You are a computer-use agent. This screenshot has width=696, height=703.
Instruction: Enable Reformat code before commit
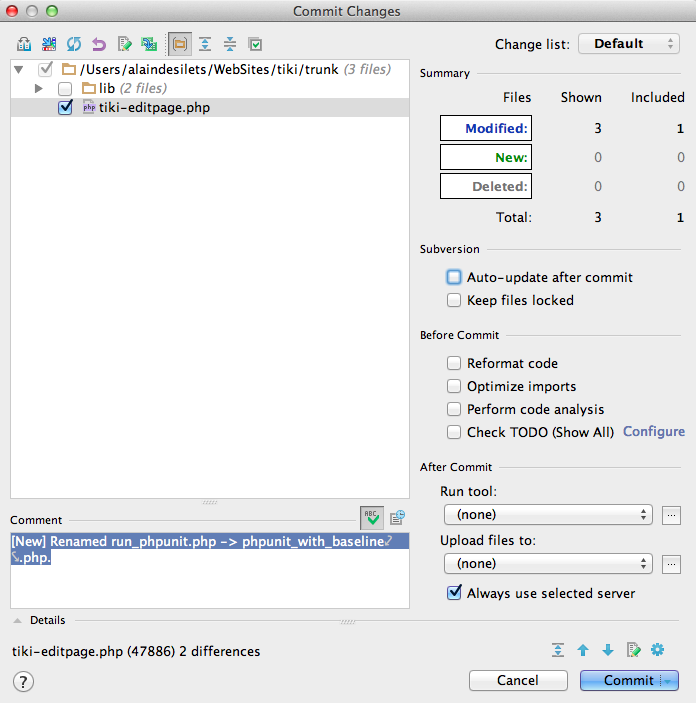point(454,363)
